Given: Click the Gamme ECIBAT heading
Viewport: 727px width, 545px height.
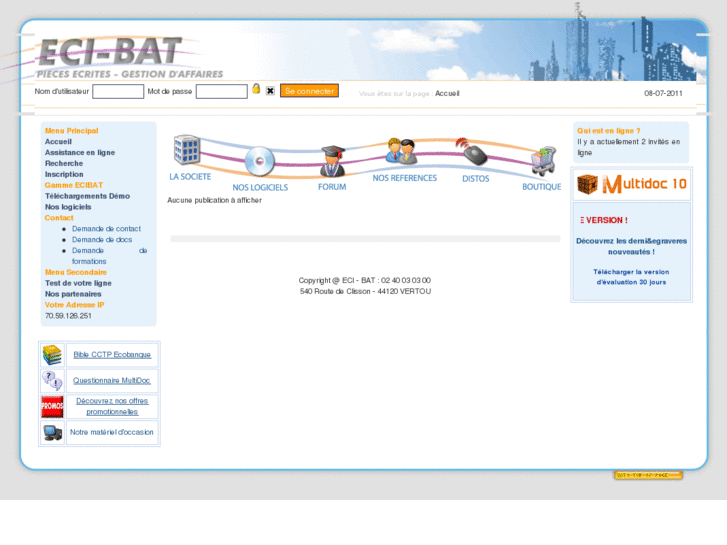Looking at the screenshot, I should click(74, 185).
